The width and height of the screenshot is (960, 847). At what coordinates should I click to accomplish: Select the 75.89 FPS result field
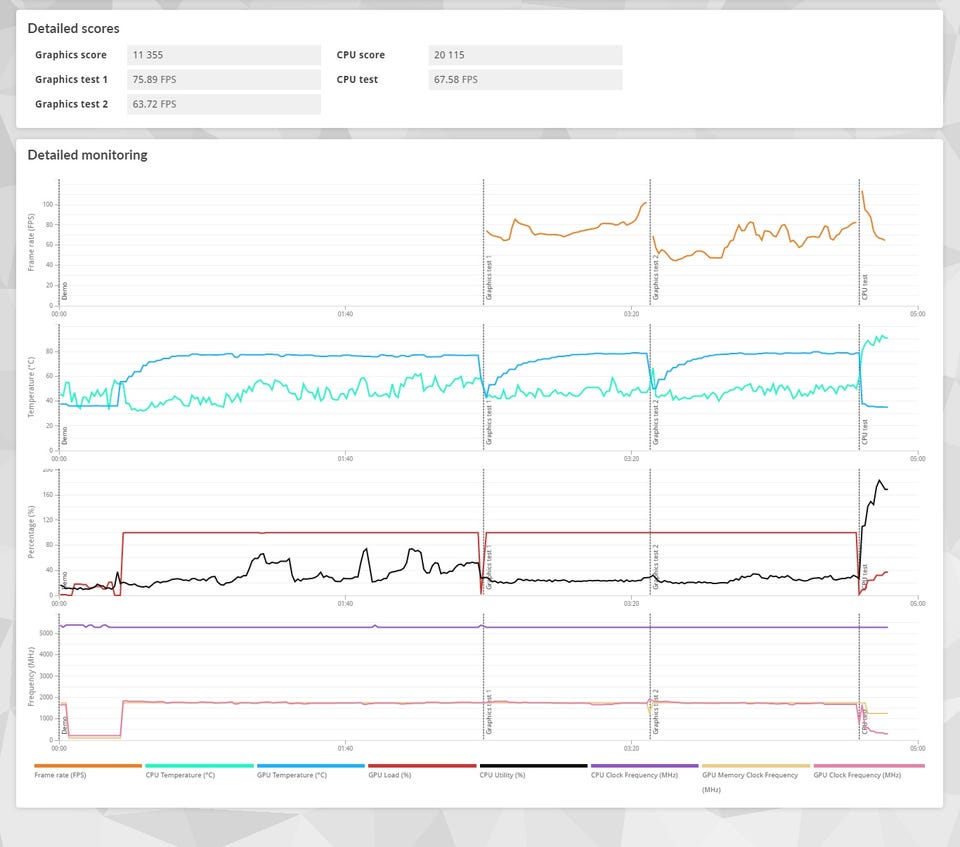point(223,80)
